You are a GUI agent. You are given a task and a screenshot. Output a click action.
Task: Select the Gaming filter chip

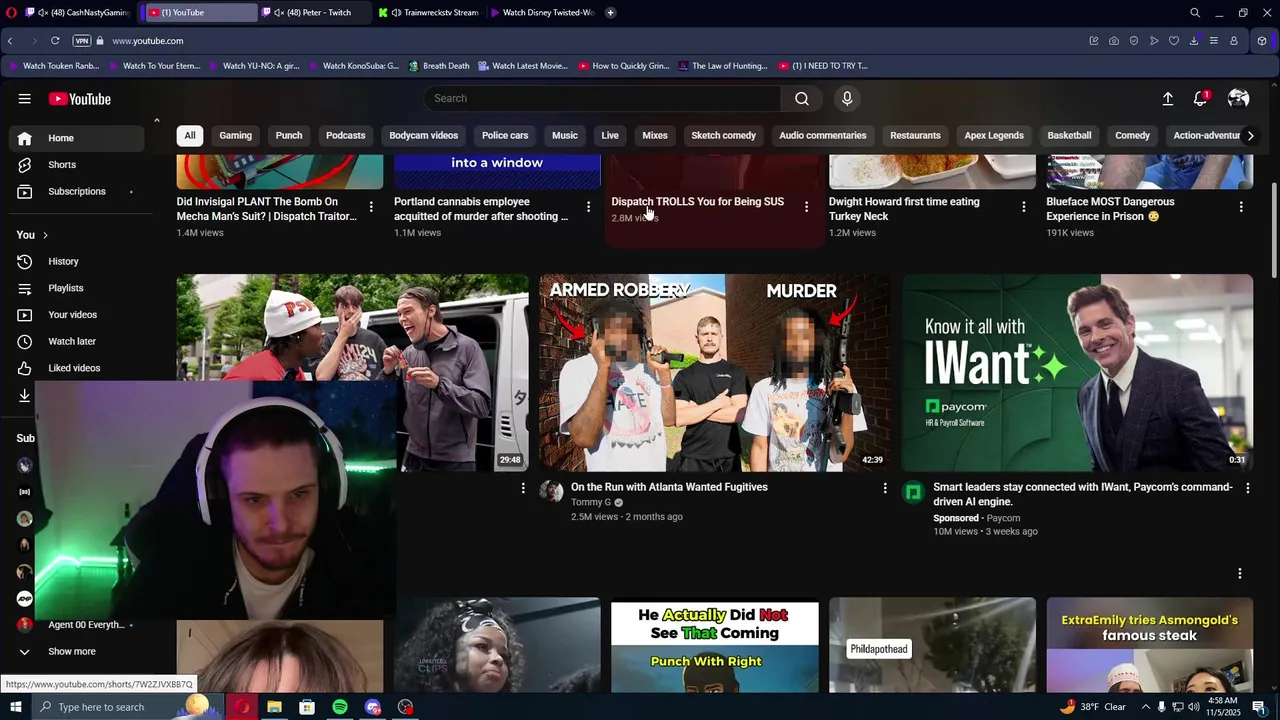(x=236, y=135)
